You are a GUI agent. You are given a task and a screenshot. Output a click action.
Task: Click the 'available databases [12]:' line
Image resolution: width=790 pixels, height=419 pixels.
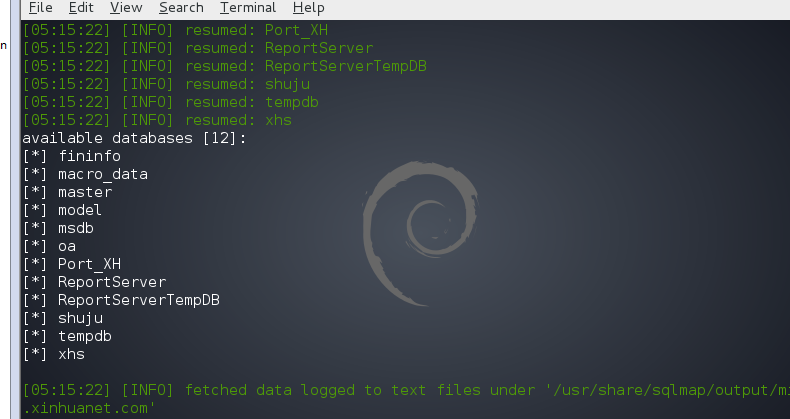(134, 138)
